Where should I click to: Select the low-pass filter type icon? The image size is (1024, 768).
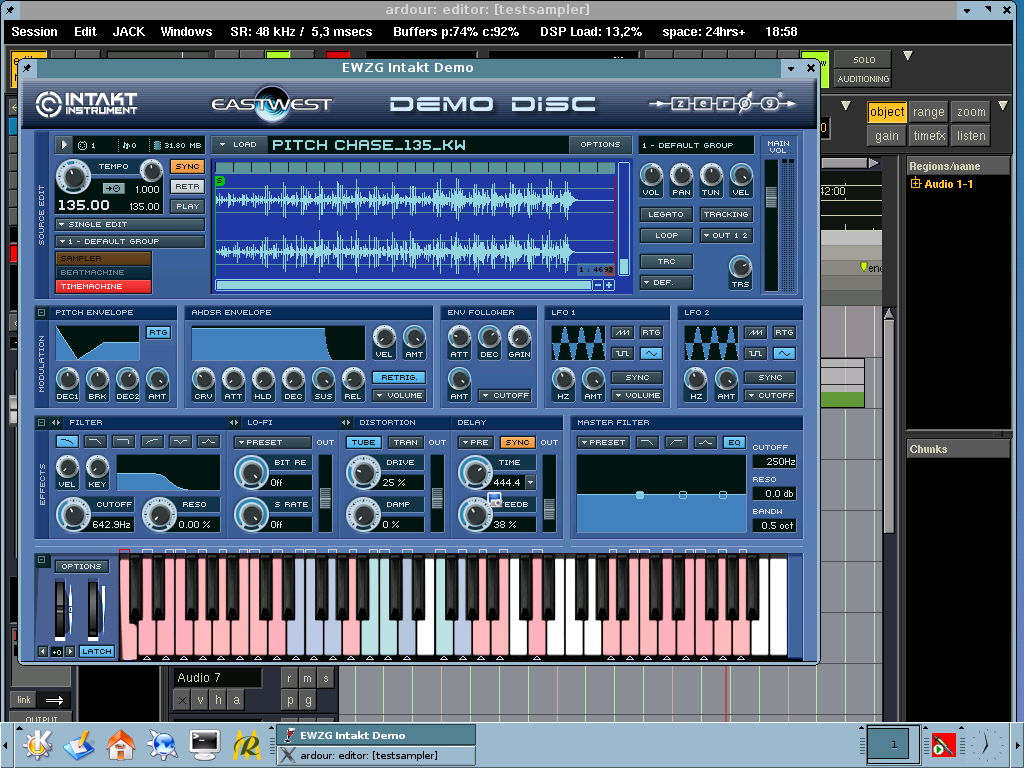coord(68,441)
